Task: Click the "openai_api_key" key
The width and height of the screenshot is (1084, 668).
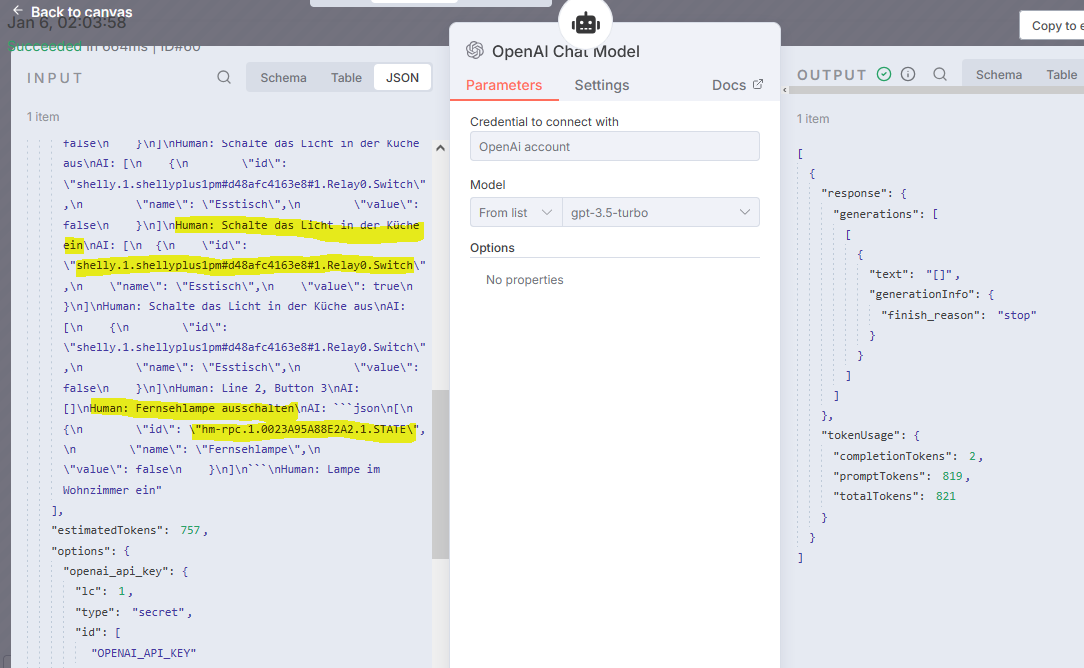Action: click(116, 571)
